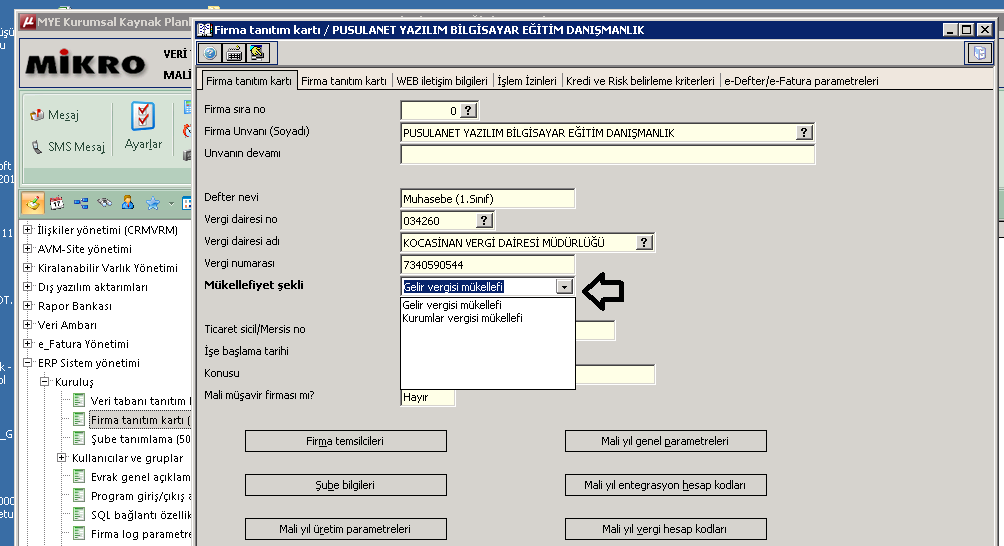Switch to second Firma tanıtım kartı tab
The width and height of the screenshot is (1004, 546).
coord(344,81)
